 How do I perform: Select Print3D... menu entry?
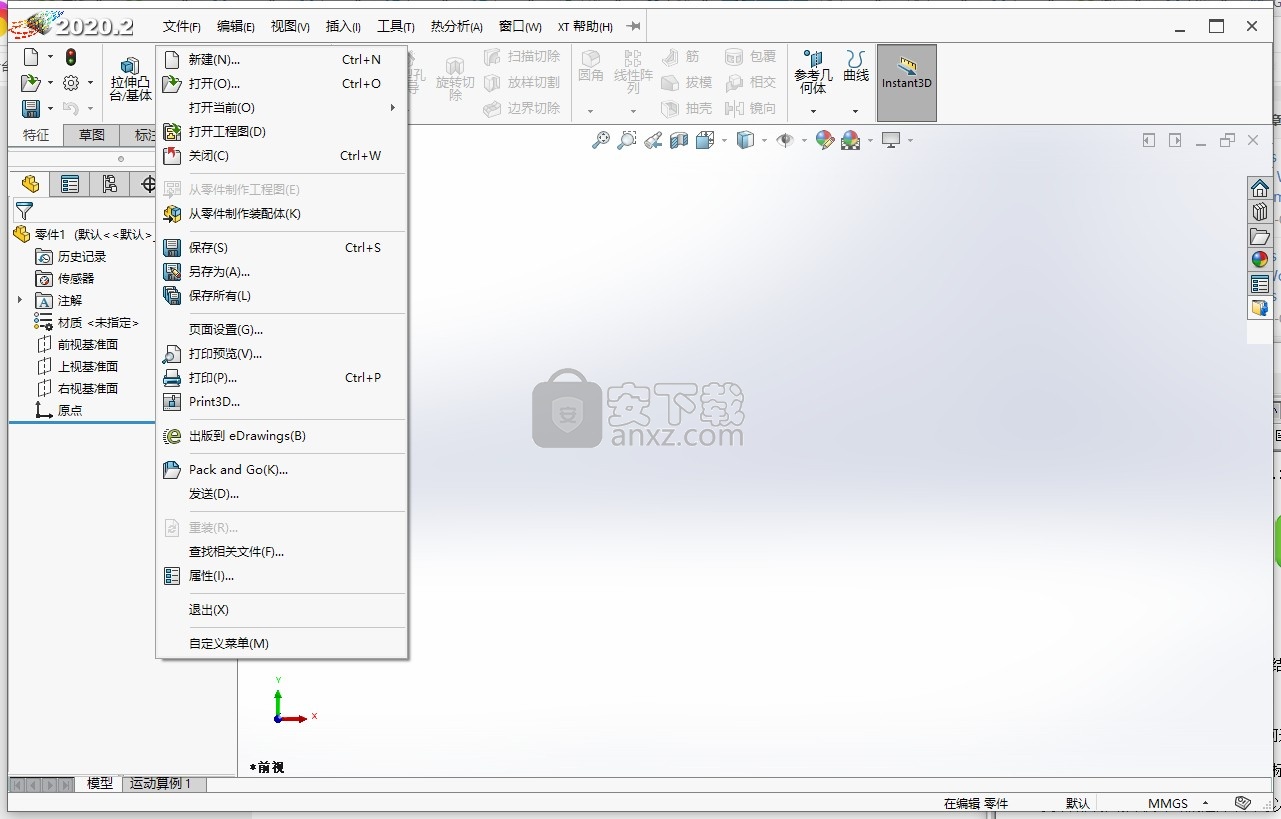click(x=281, y=402)
